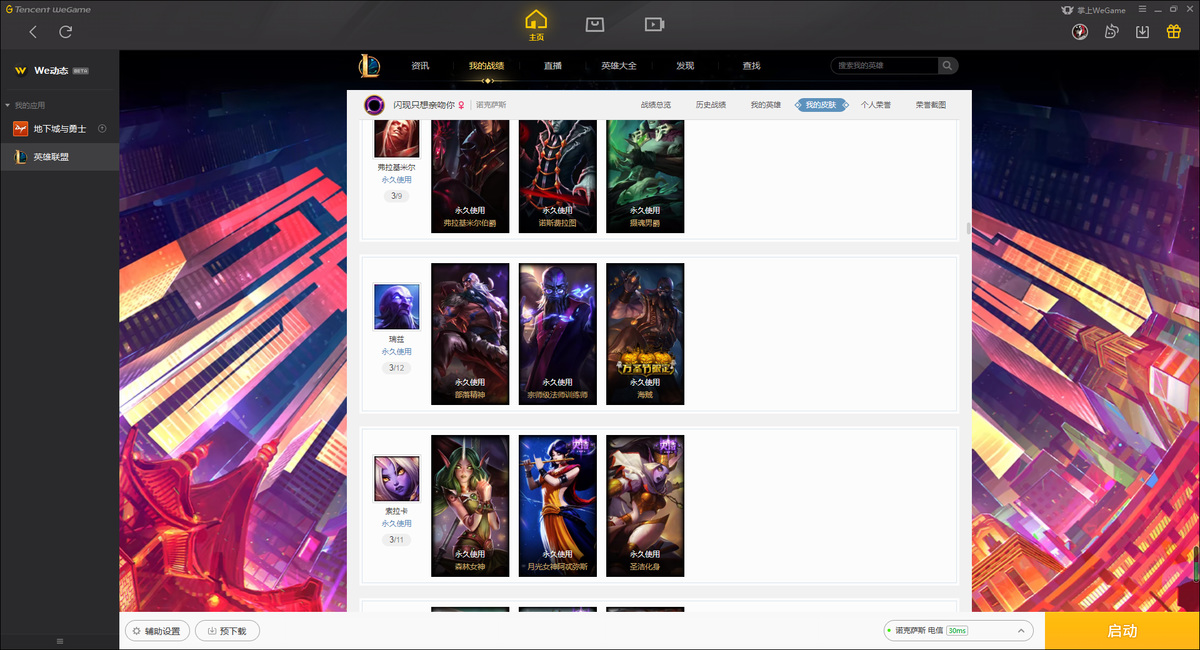Image resolution: width=1200 pixels, height=650 pixels.
Task: Select 地下城与勇士 in the sidebar
Action: (x=59, y=129)
